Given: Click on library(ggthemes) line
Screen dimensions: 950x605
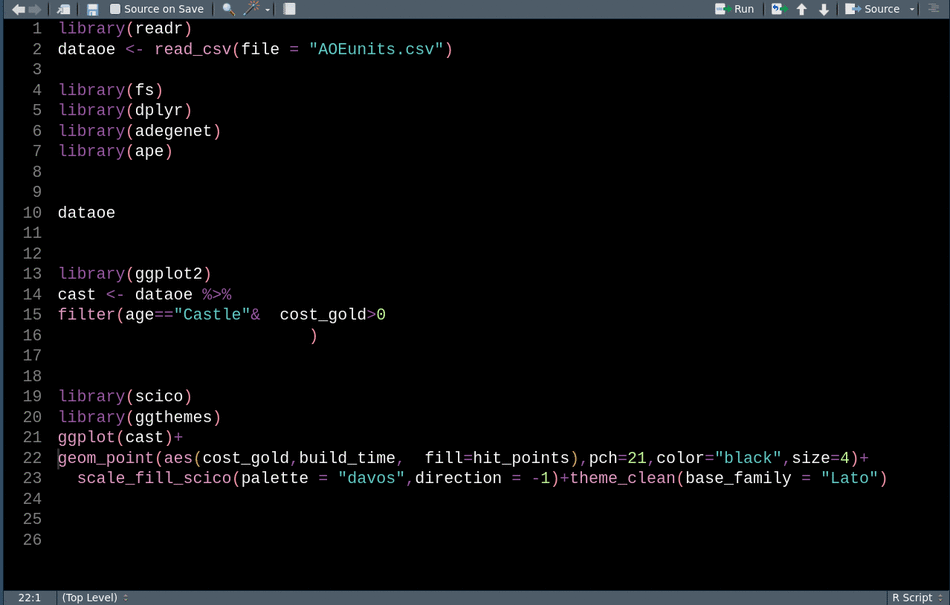Looking at the screenshot, I should (x=139, y=417).
